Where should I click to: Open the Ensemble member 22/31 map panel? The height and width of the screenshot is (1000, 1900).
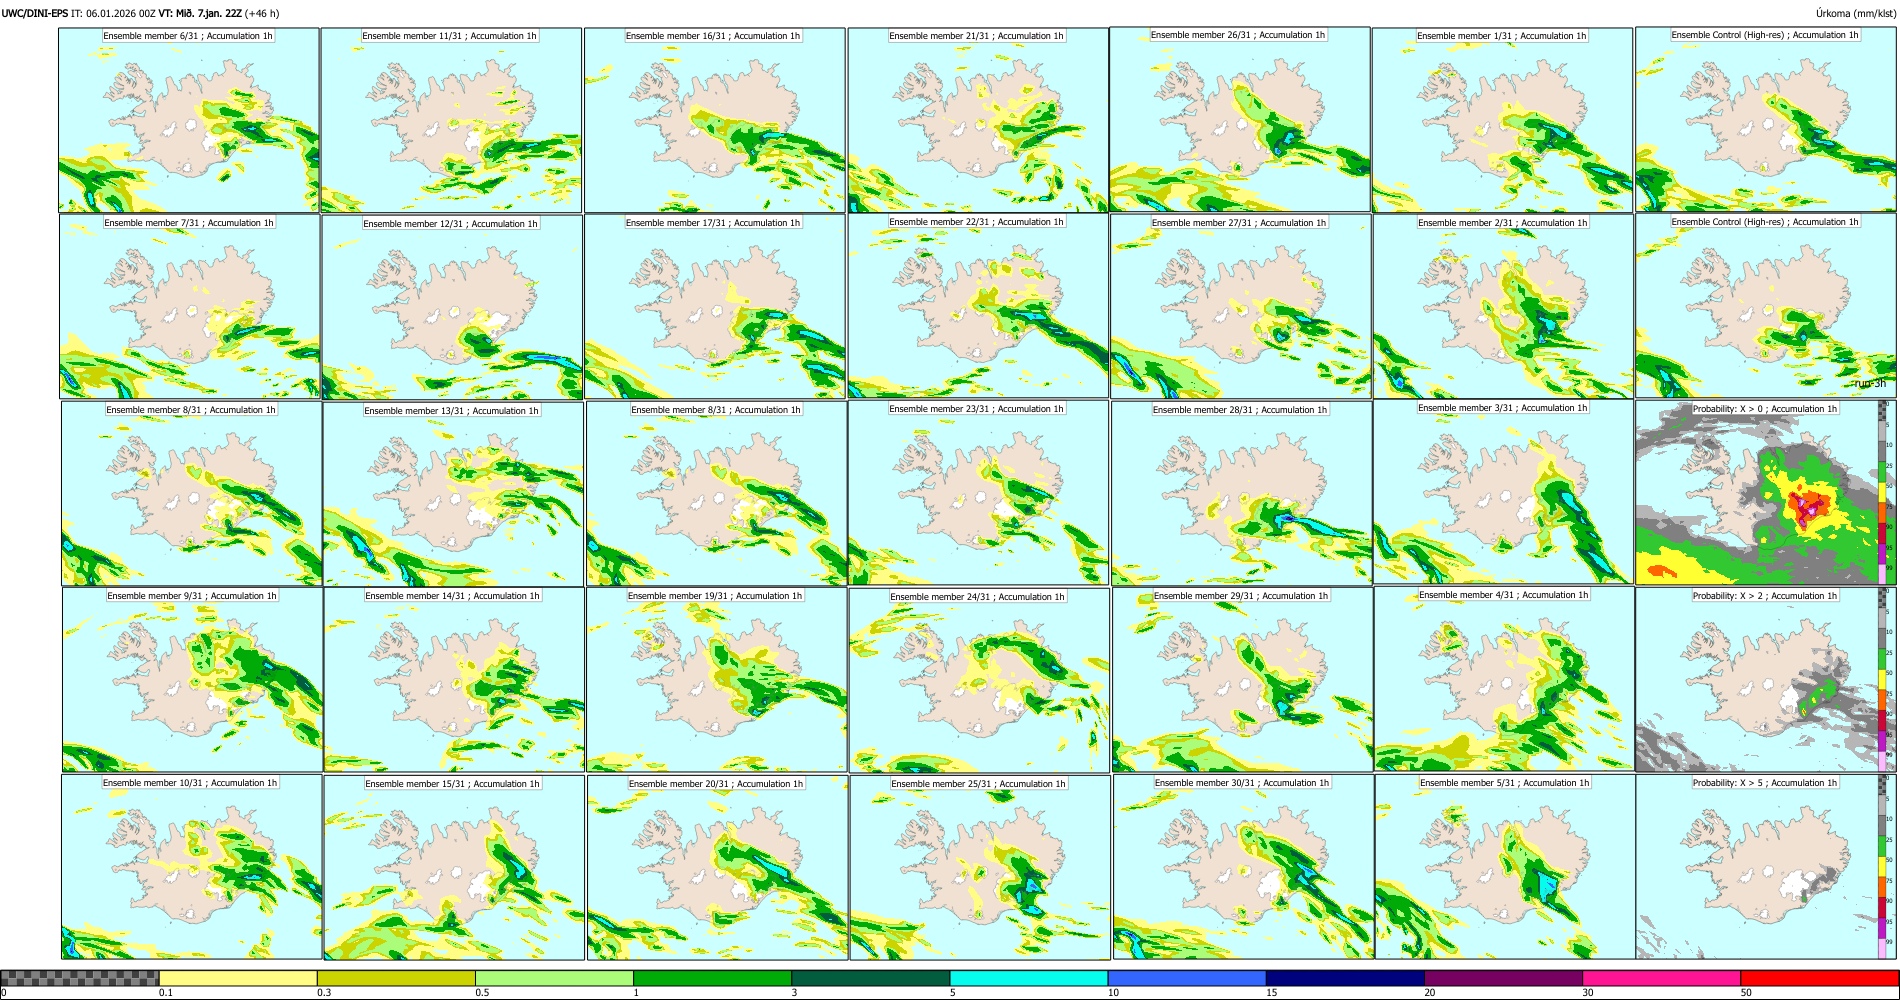coord(978,306)
